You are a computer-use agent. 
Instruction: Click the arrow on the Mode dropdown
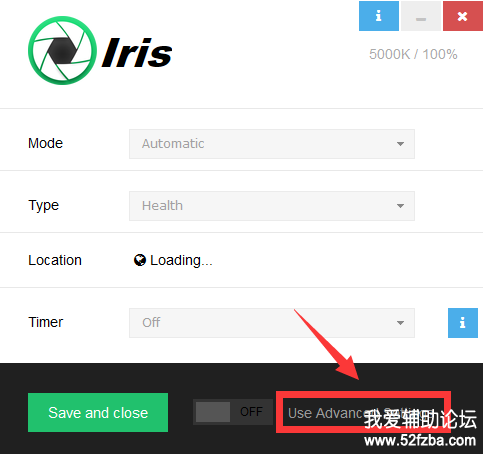[400, 144]
